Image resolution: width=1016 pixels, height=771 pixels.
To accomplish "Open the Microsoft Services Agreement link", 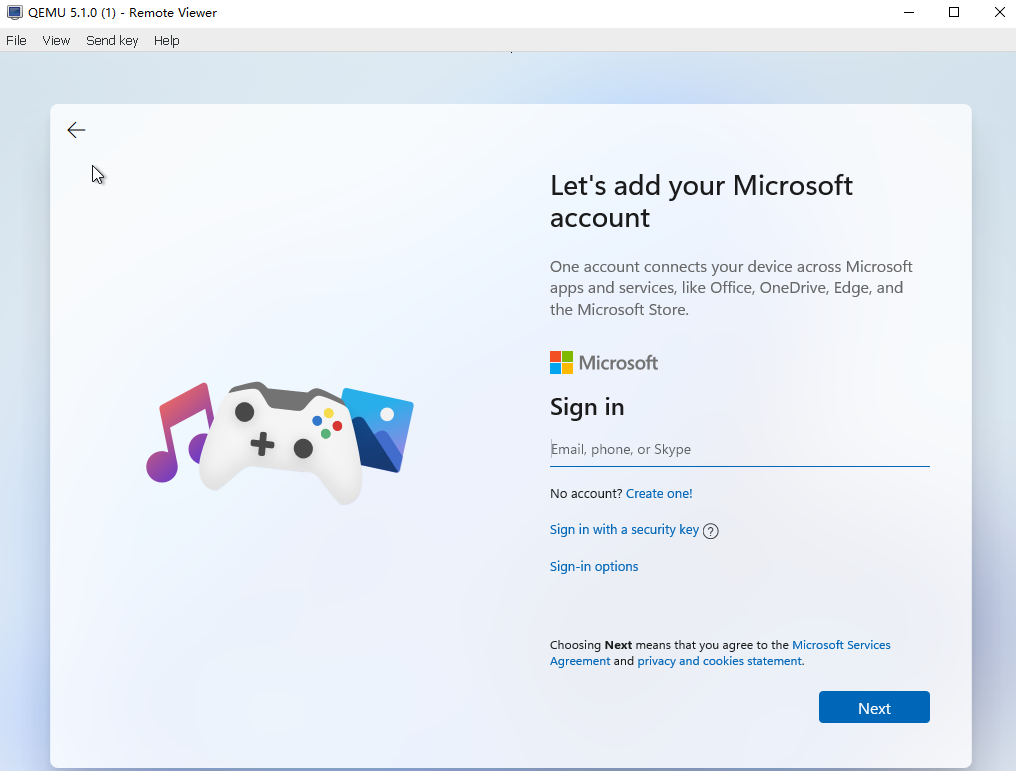I will point(840,645).
